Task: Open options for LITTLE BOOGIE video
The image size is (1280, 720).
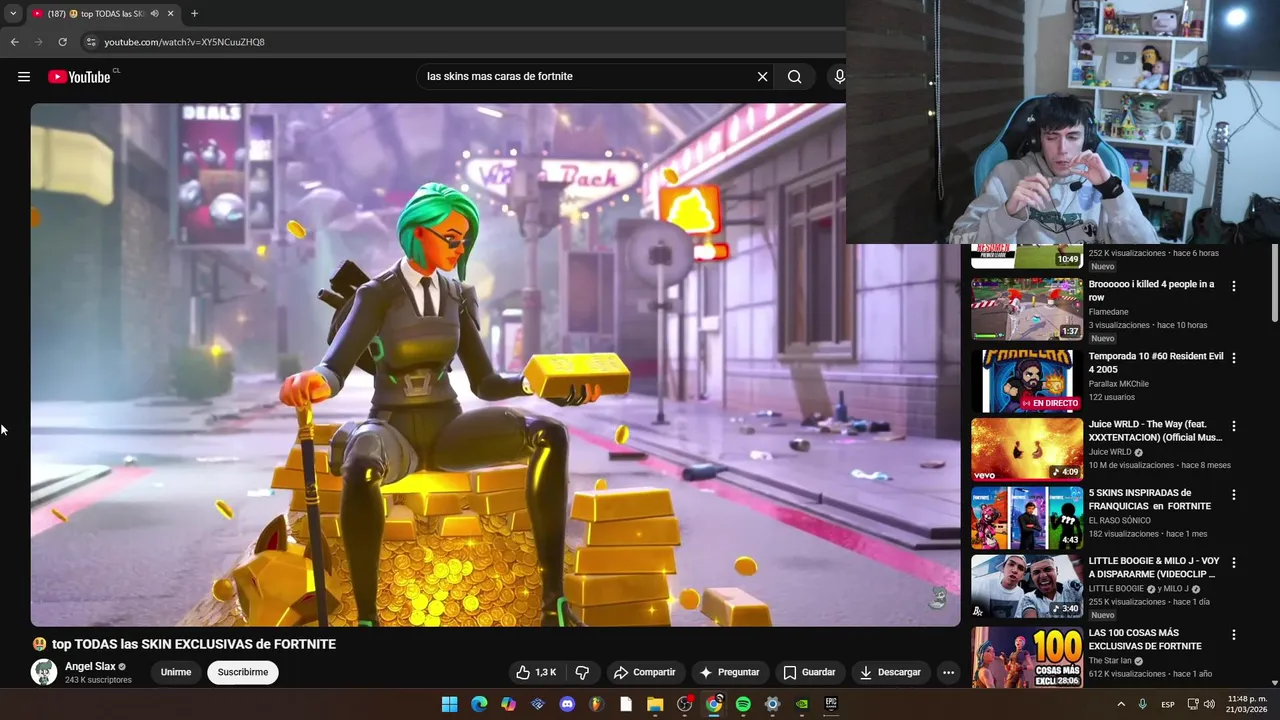Action: (x=1233, y=563)
